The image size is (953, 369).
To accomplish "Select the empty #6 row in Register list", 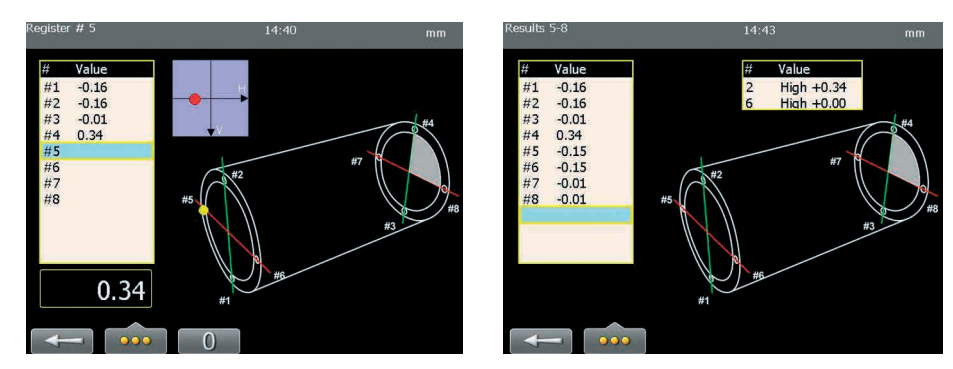I will [97, 167].
